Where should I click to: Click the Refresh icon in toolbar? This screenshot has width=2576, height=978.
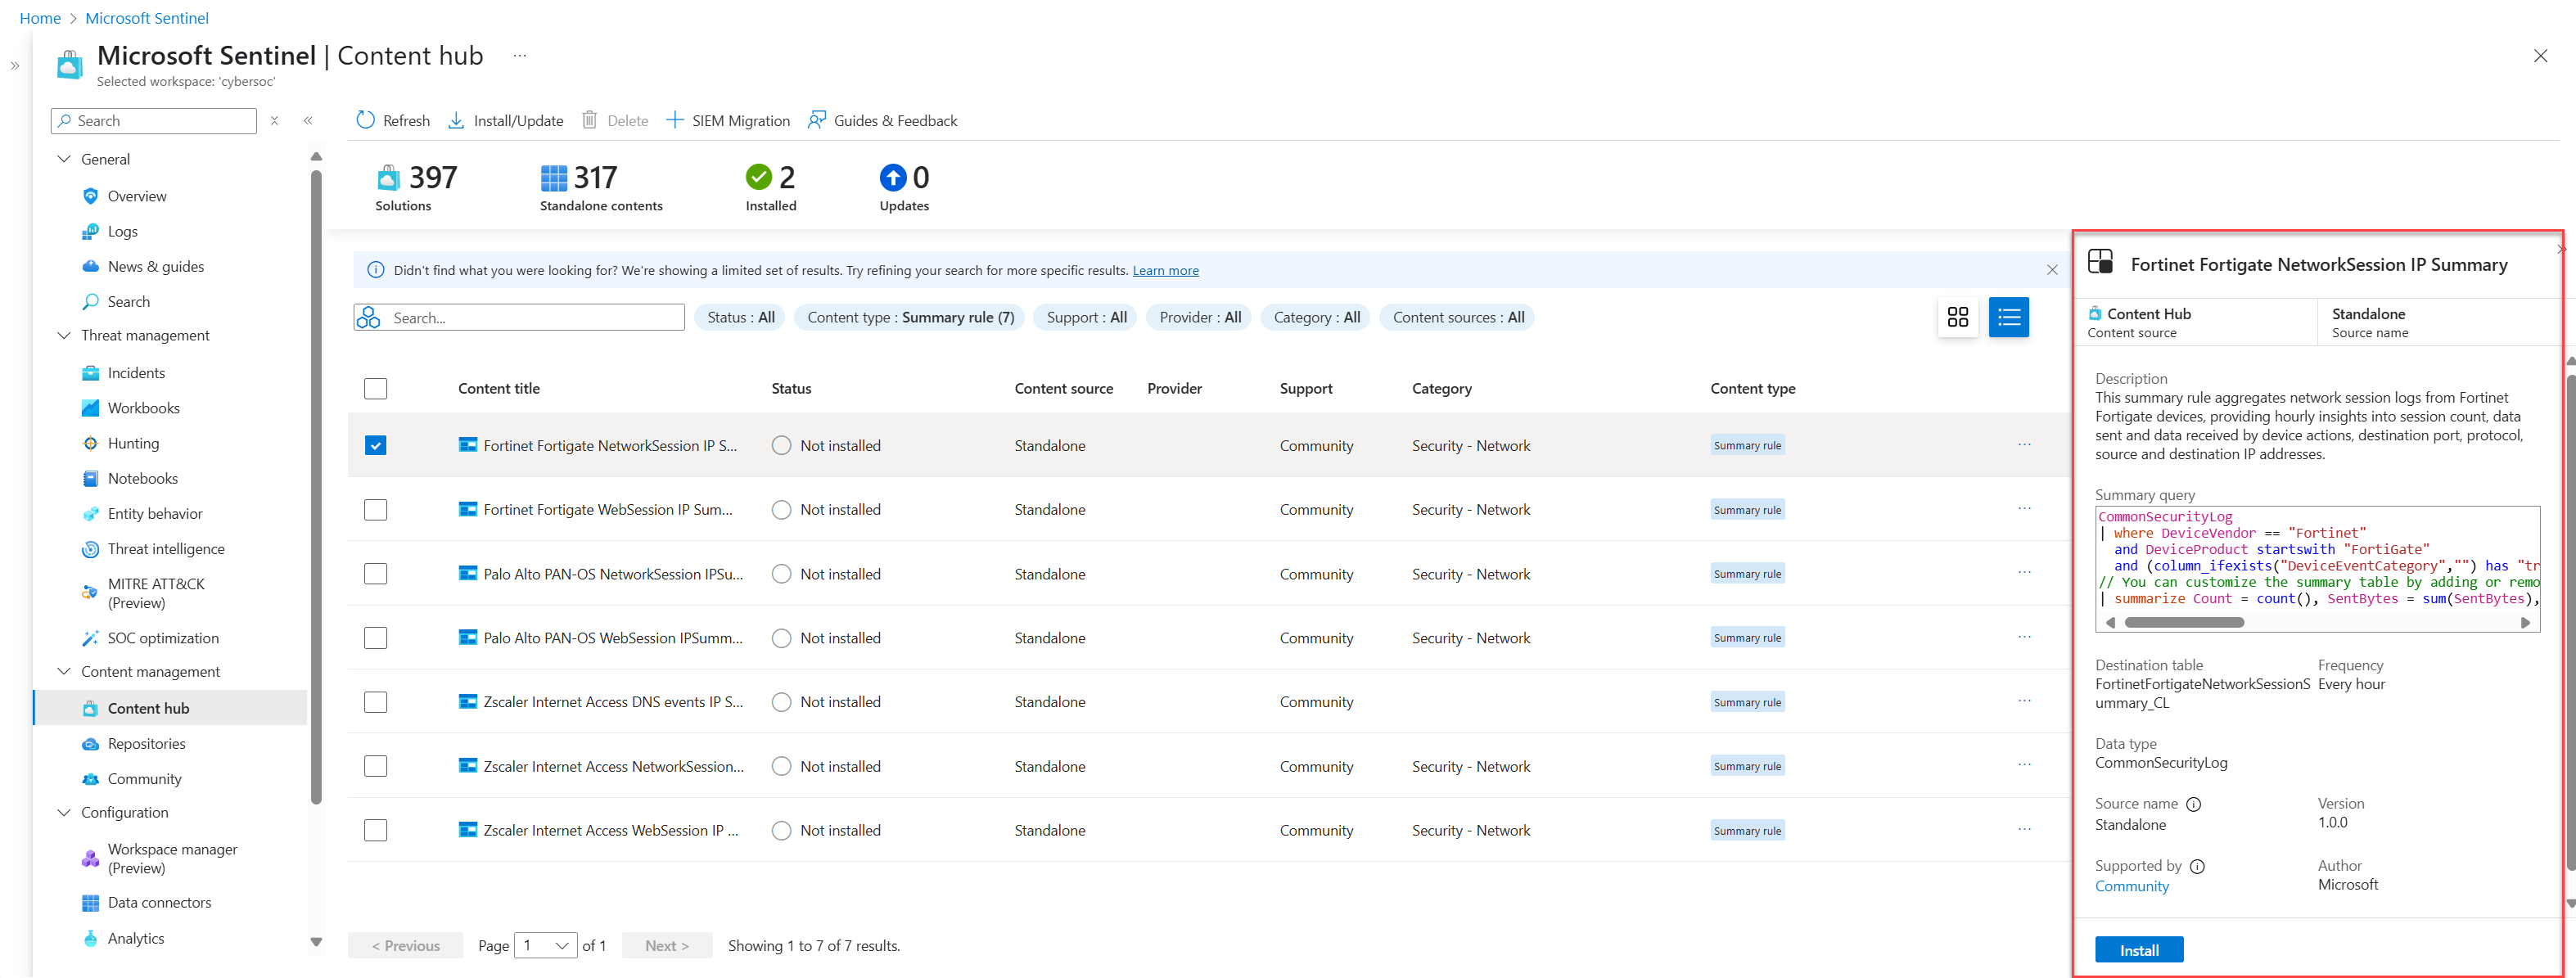coord(366,120)
